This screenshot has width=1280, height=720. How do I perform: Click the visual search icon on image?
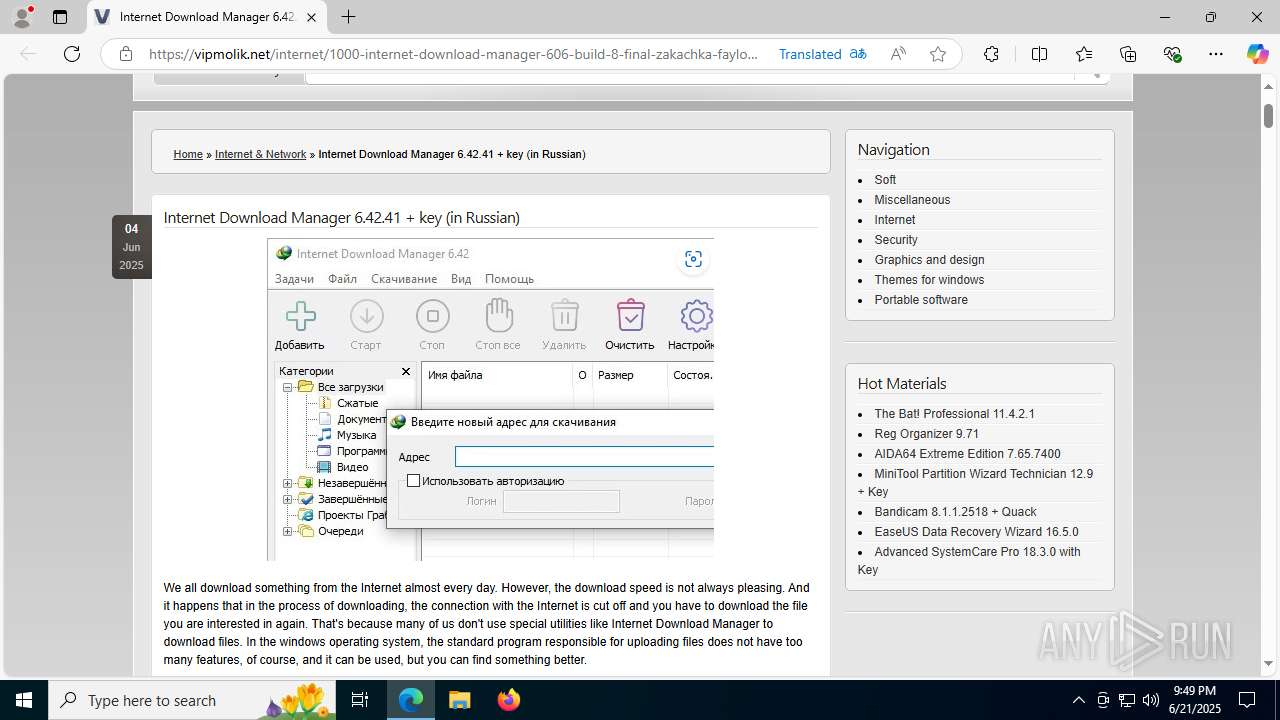(693, 259)
